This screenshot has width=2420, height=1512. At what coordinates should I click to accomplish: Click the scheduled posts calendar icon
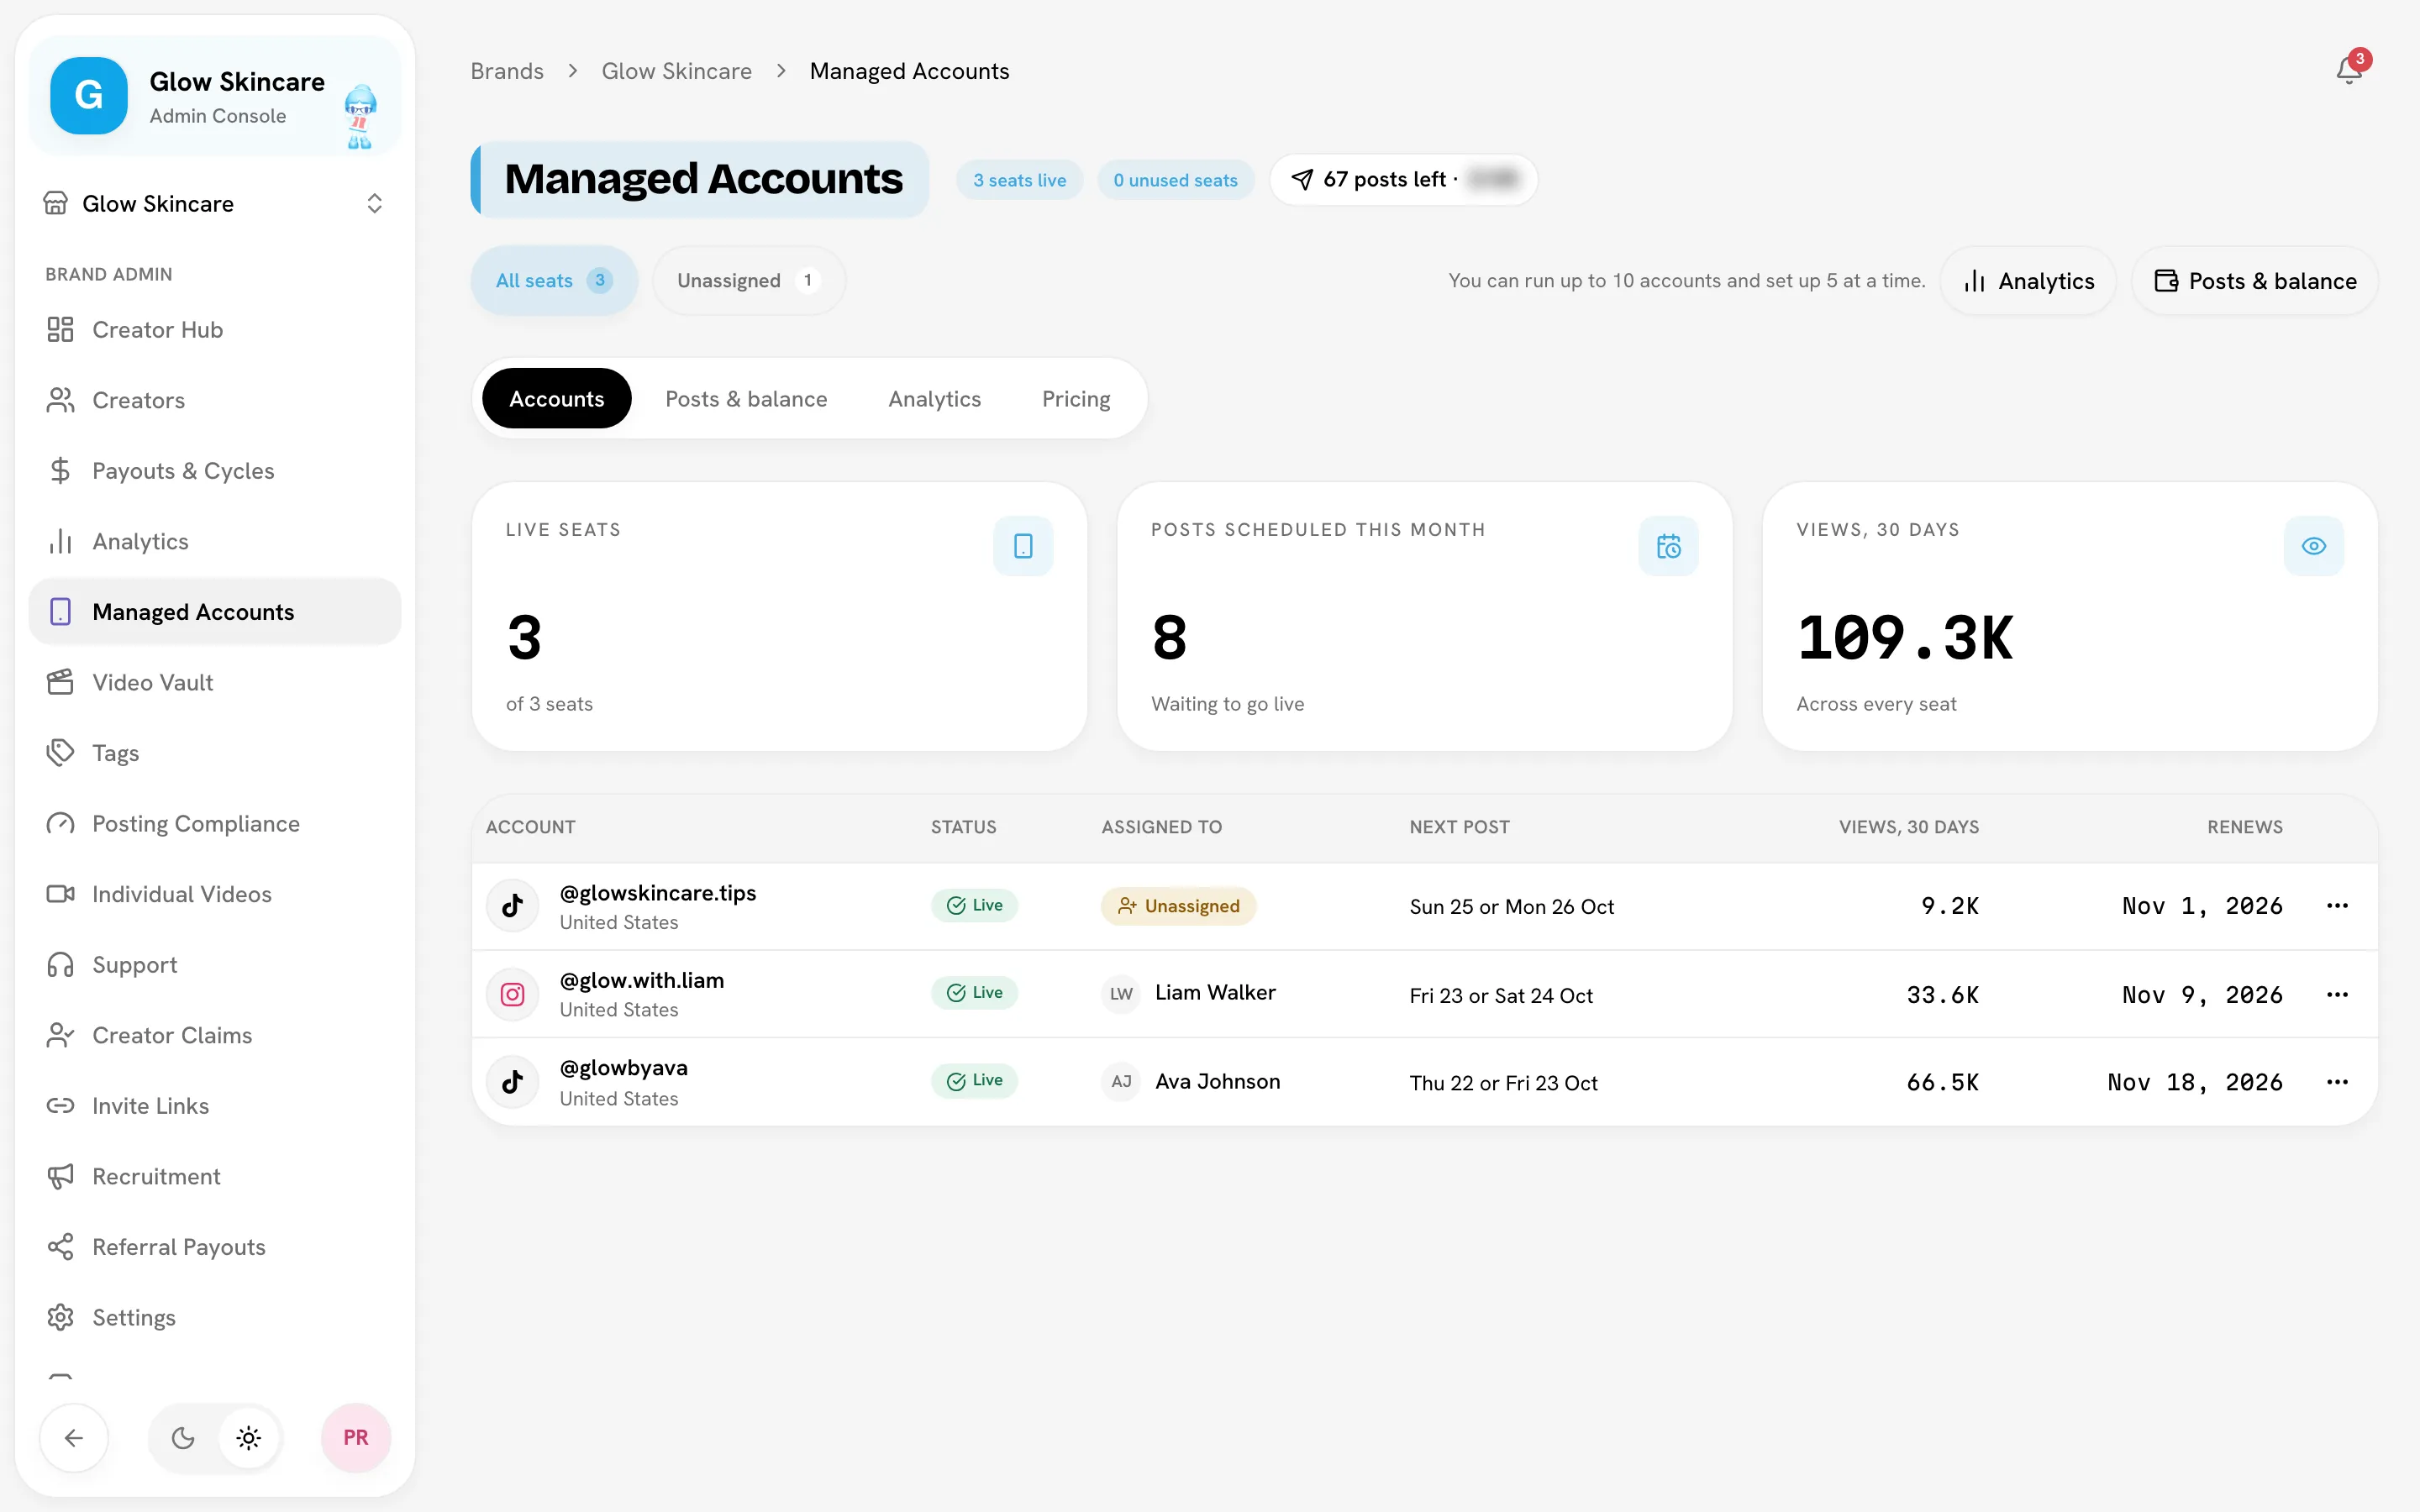point(1668,546)
